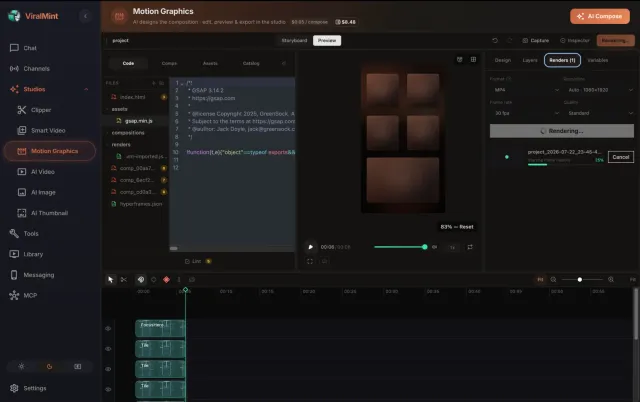The width and height of the screenshot is (640, 402).
Task: Click the grid overlay icon above preview
Action: pos(473,60)
